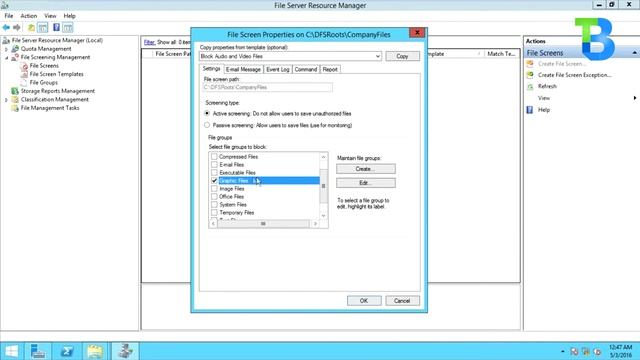Image resolution: width=640 pixels, height=360 pixels.
Task: Click Storage Reports Management icon
Action: tap(15, 91)
